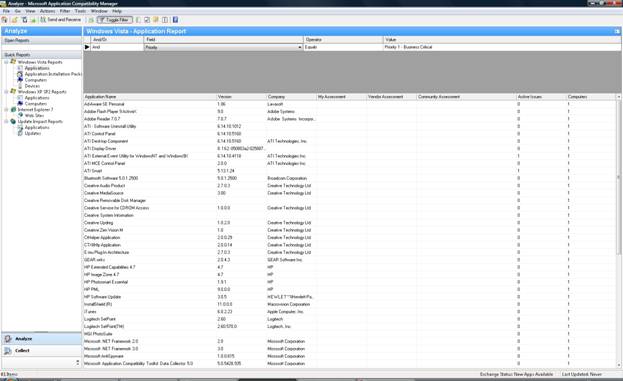Click the Send and Receive toolbar icon

pyautogui.click(x=43, y=19)
